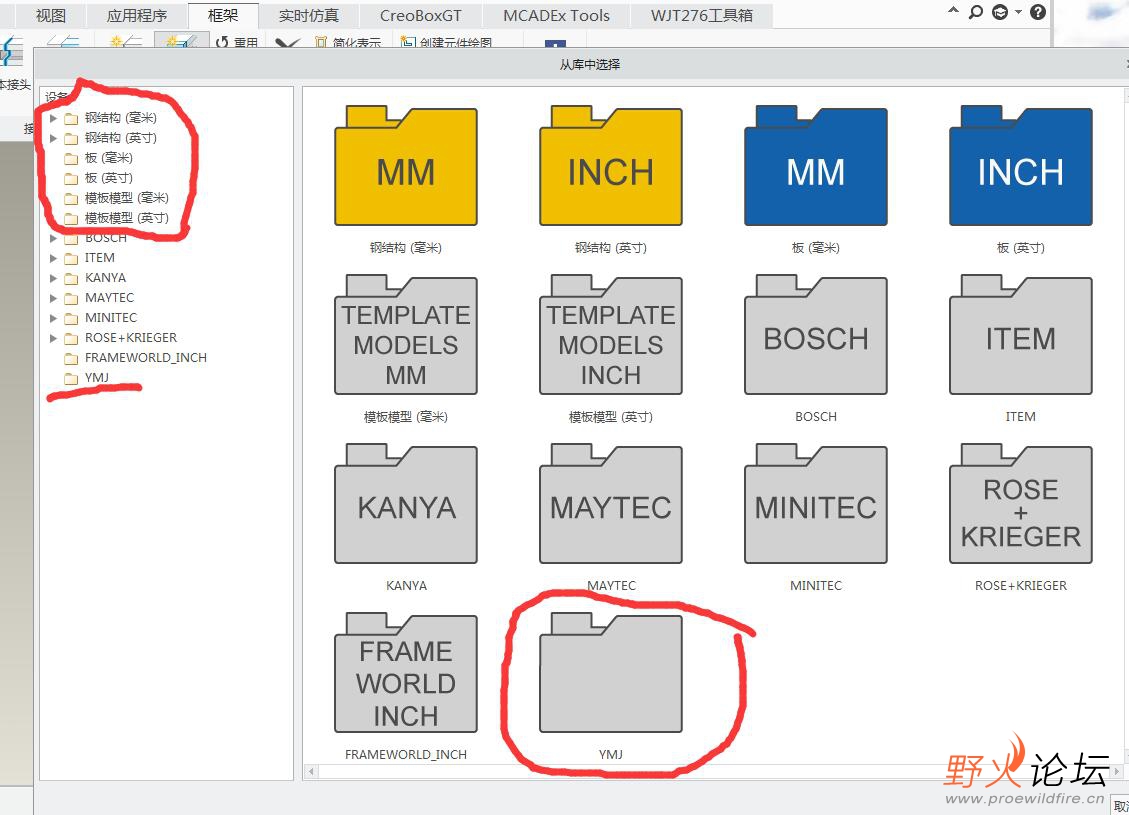This screenshot has width=1129, height=815.
Task: Select 模板模型 (毫米) in the tree
Action: click(x=127, y=198)
